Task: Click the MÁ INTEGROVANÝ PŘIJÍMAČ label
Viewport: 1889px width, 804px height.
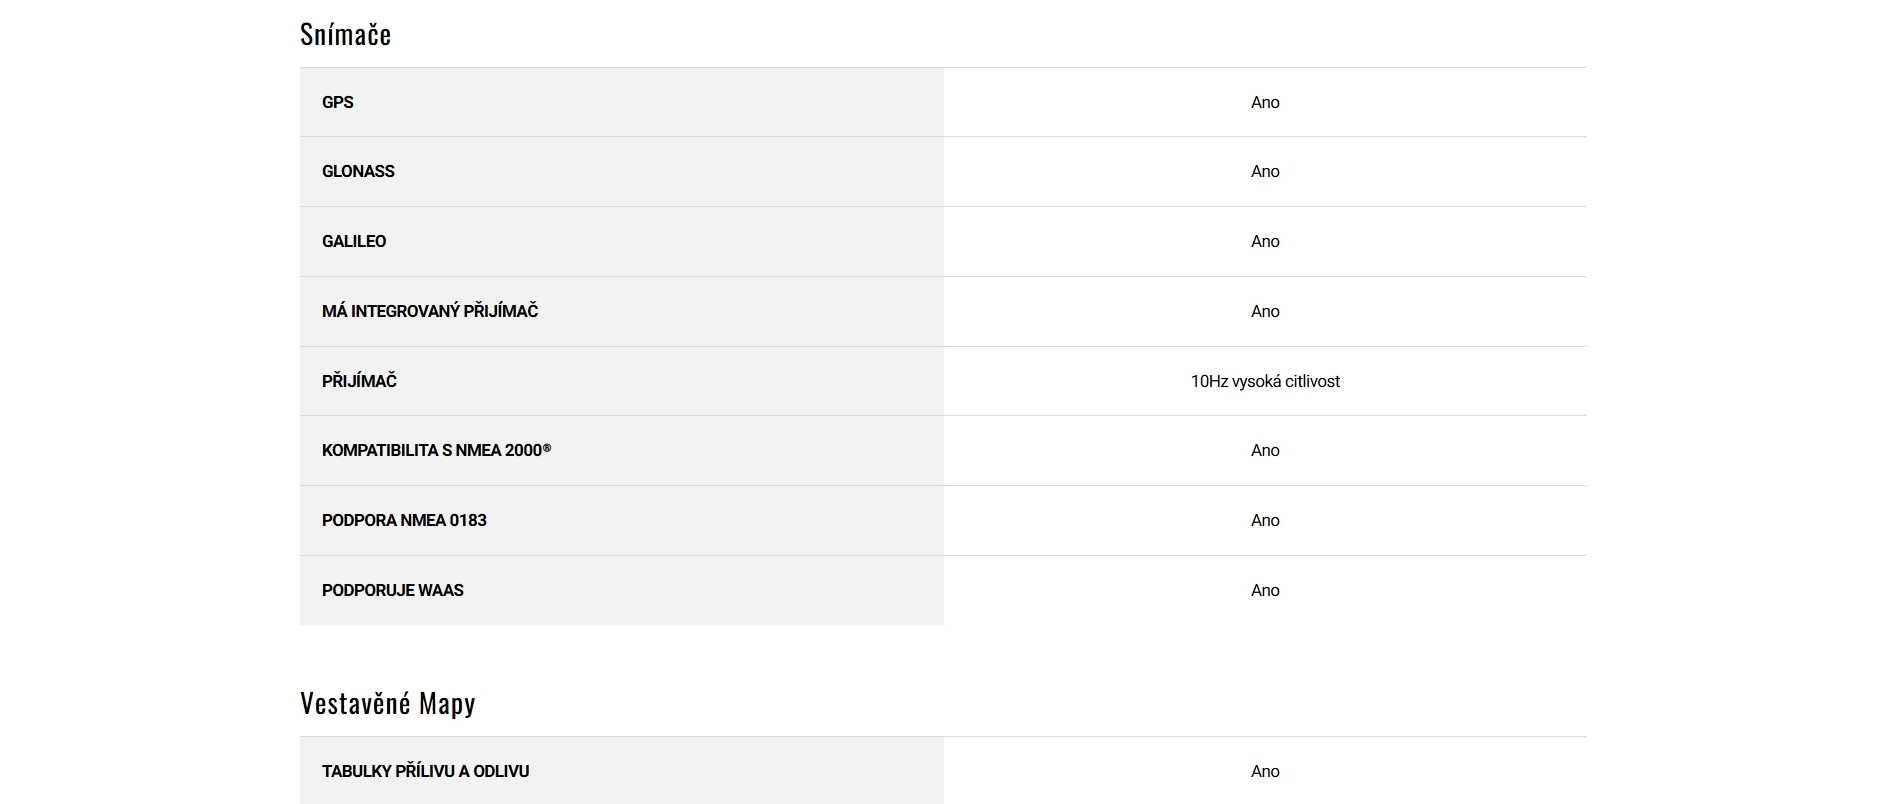Action: tap(430, 311)
